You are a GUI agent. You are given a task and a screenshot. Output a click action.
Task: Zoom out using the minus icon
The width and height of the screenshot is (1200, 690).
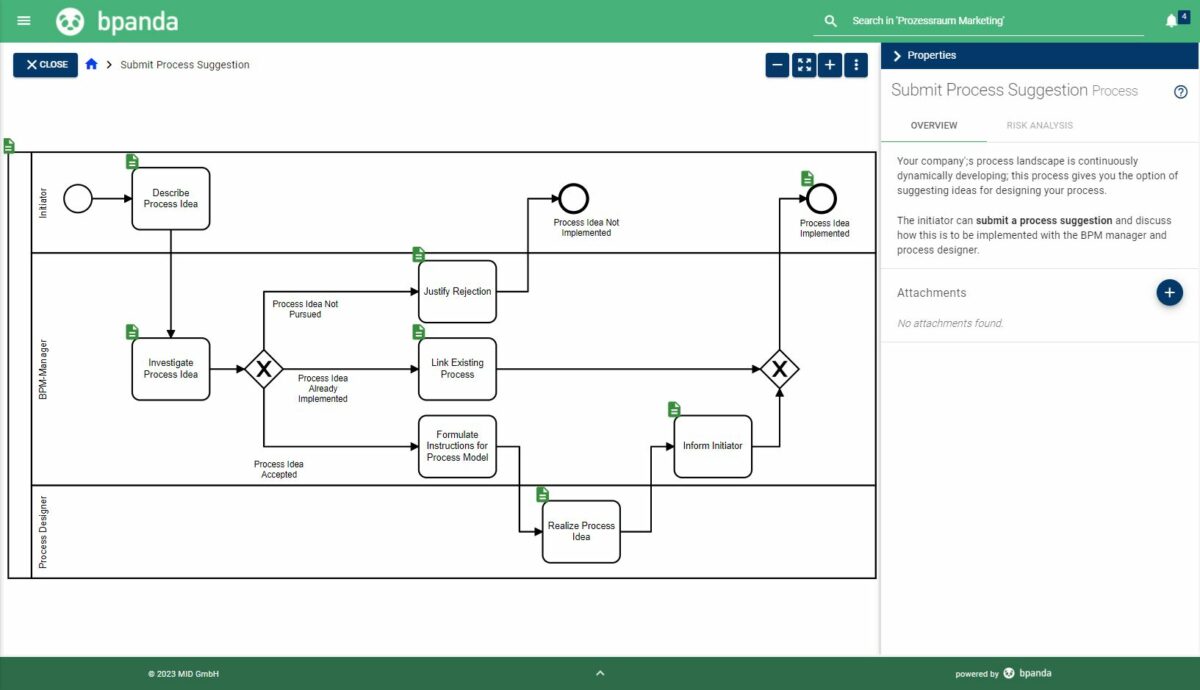[x=777, y=64]
